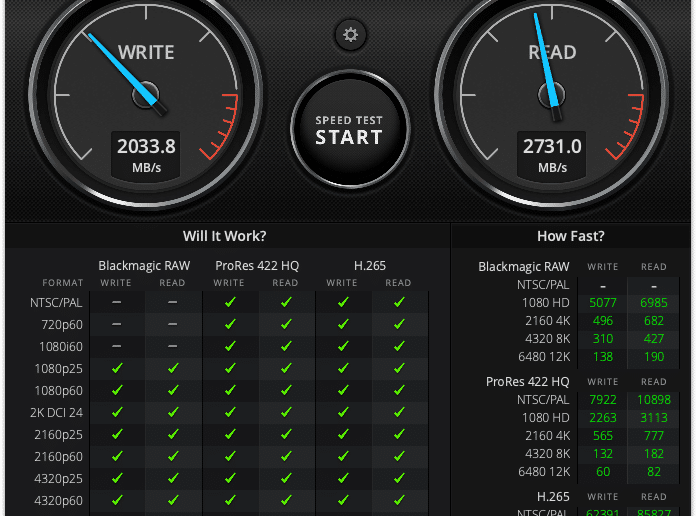This screenshot has height=516, width=696.
Task: Select Blackmagic RAW 6480 12K write value 138
Action: (x=603, y=357)
